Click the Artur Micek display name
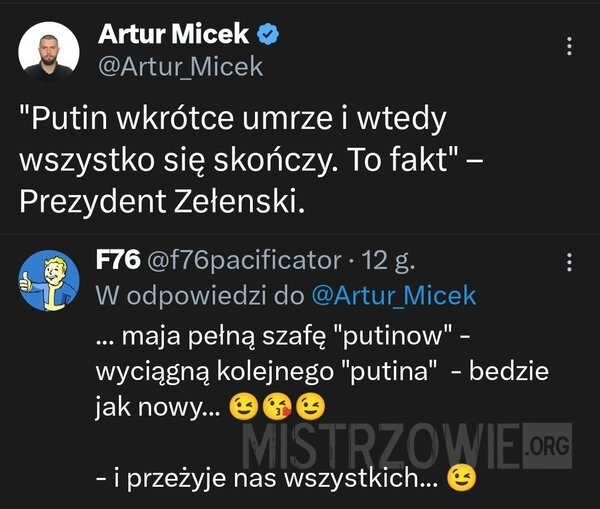This screenshot has height=509, width=600. (x=174, y=34)
